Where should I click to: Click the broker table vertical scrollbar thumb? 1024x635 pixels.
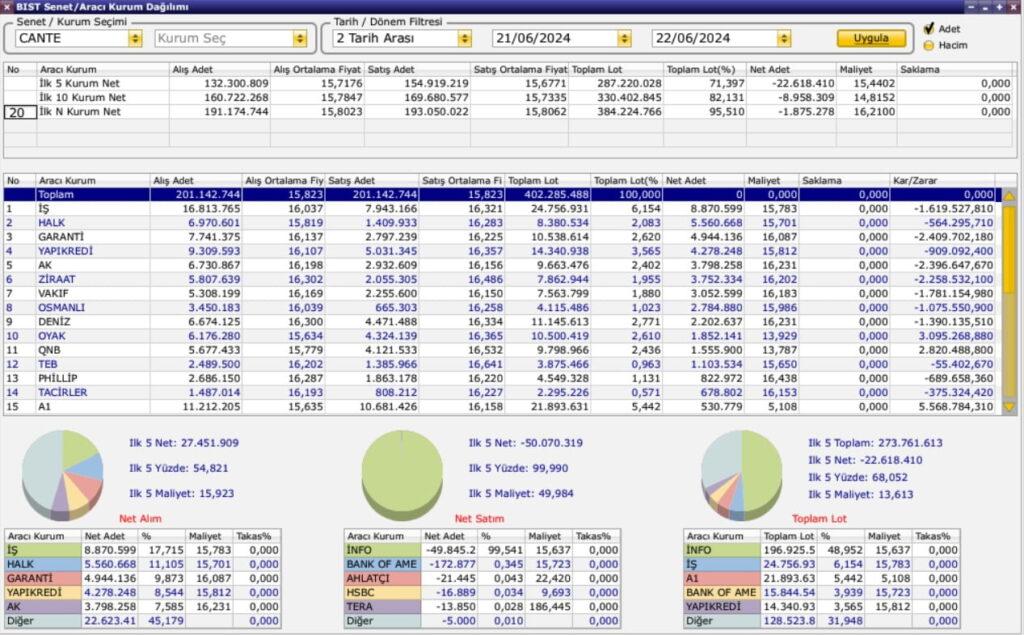1009,250
